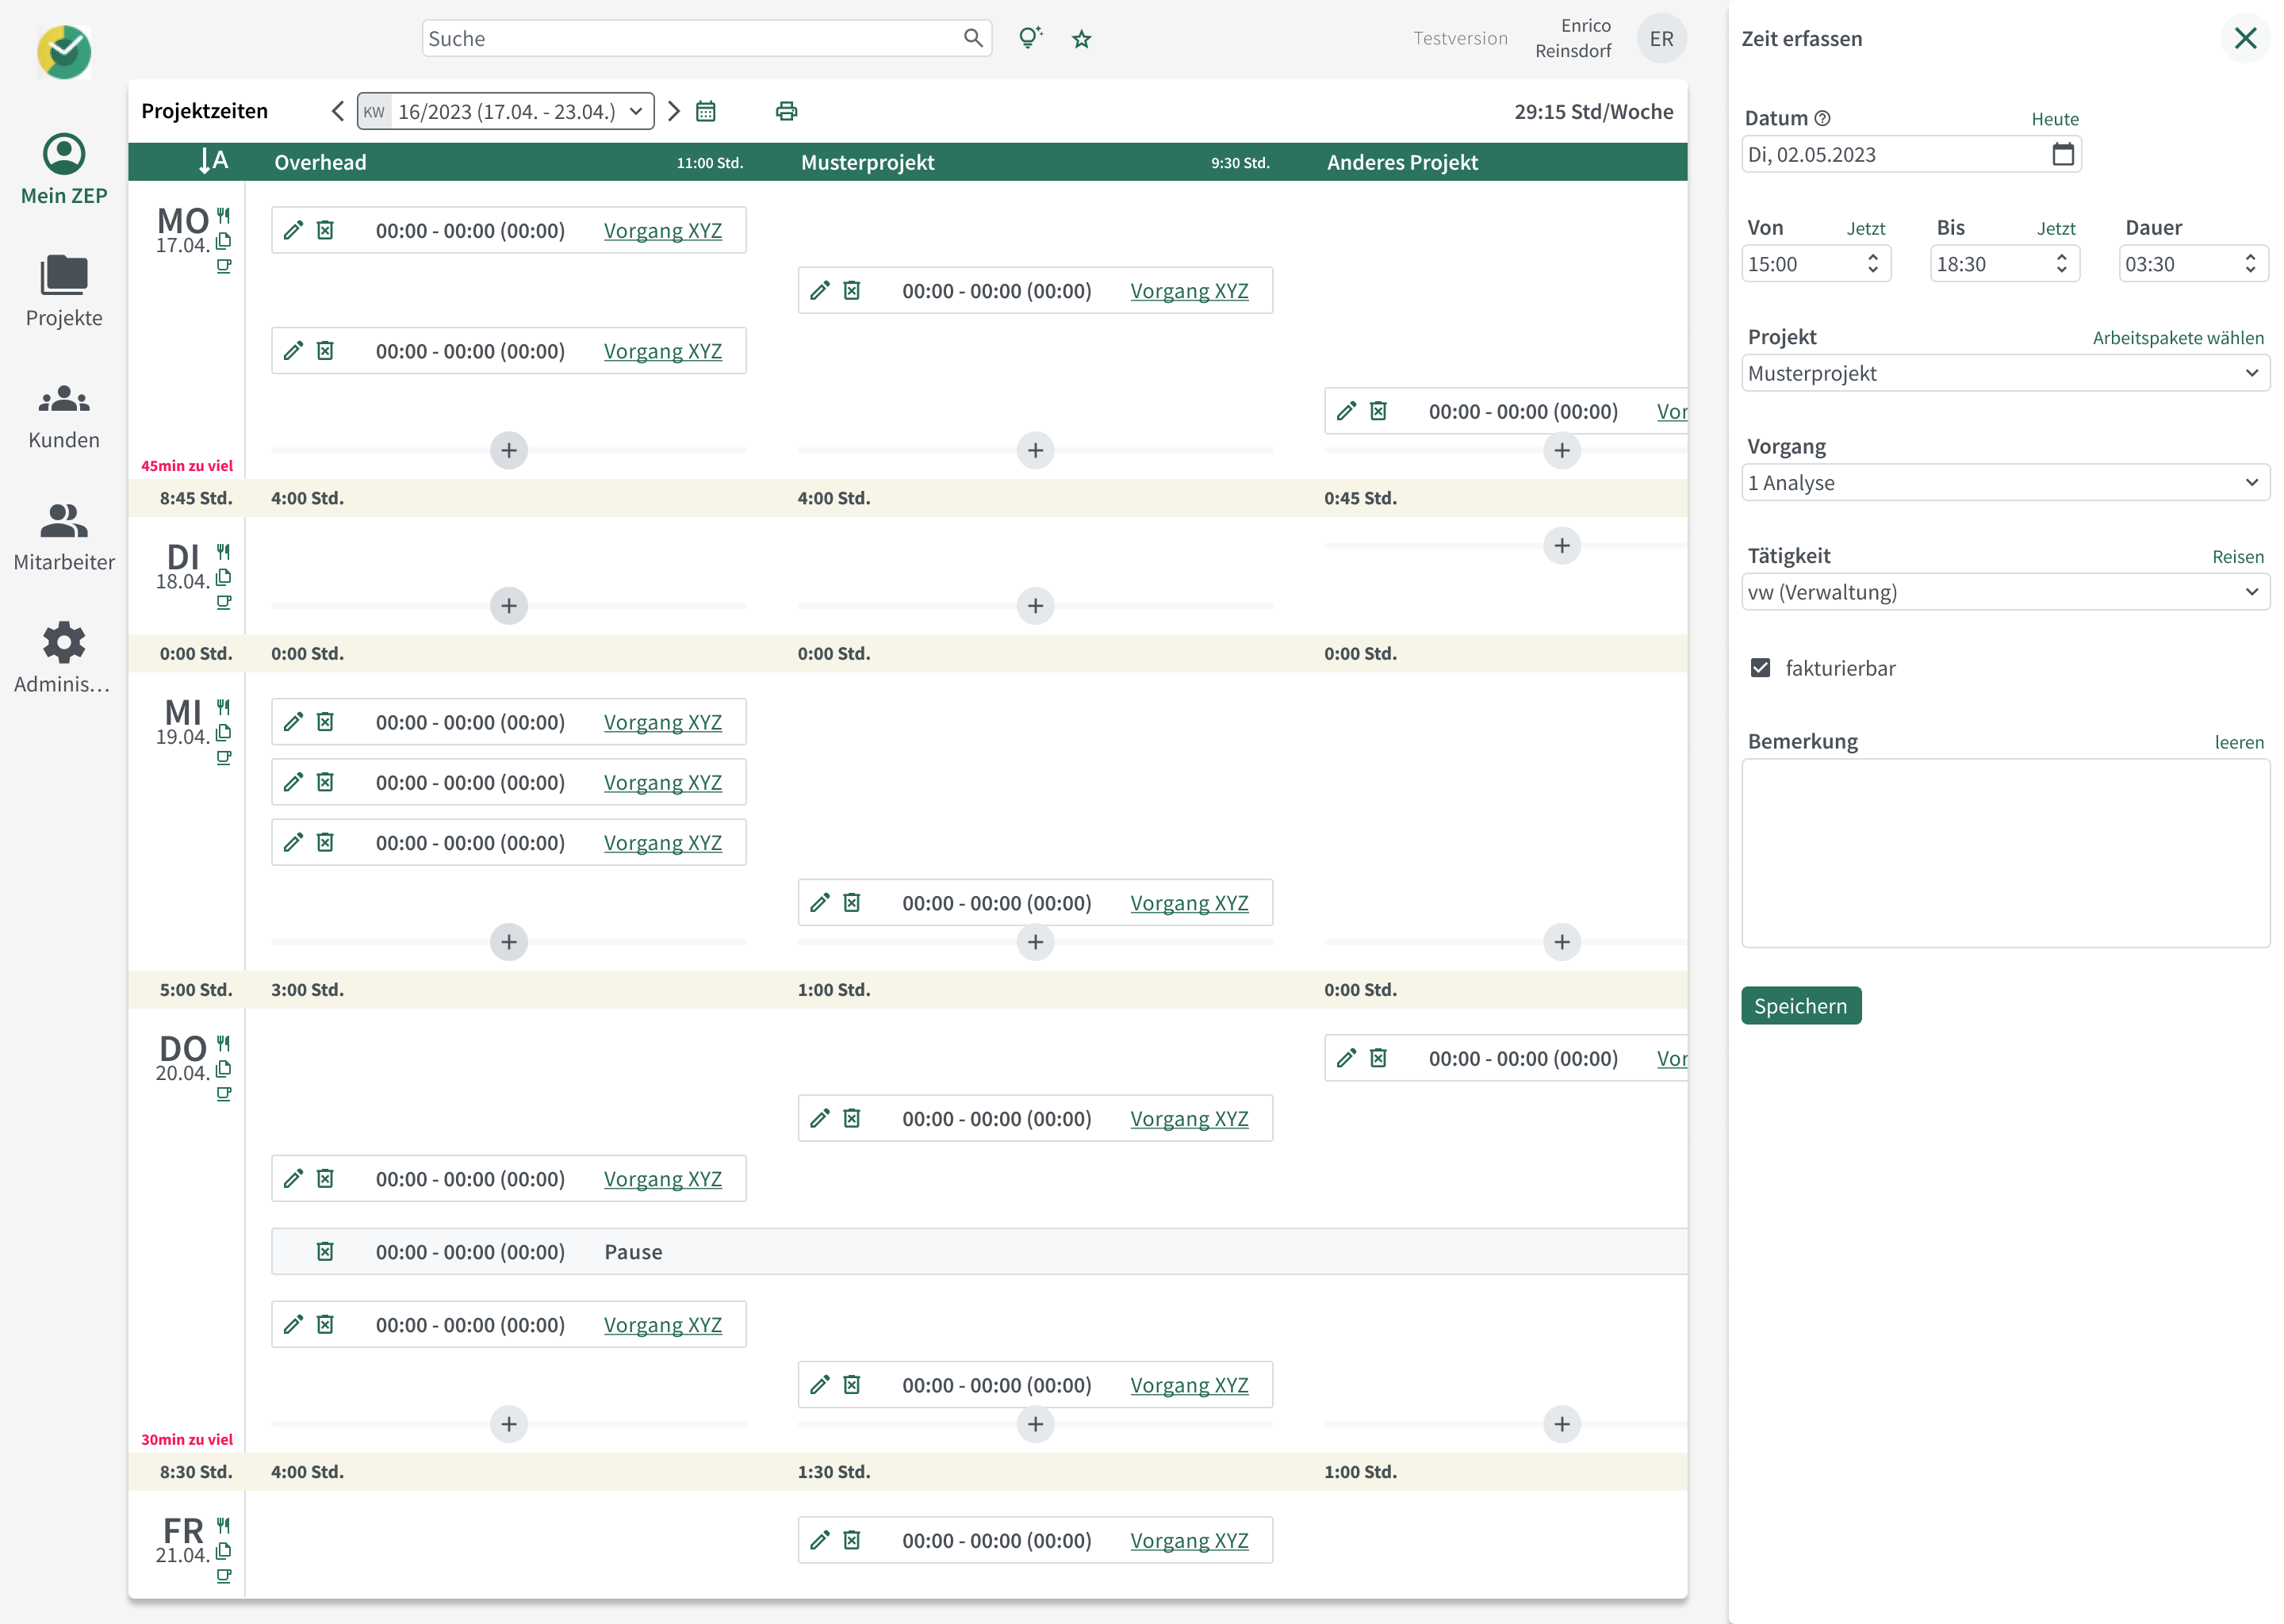Disable the fakturierbar checkbox

click(1761, 668)
